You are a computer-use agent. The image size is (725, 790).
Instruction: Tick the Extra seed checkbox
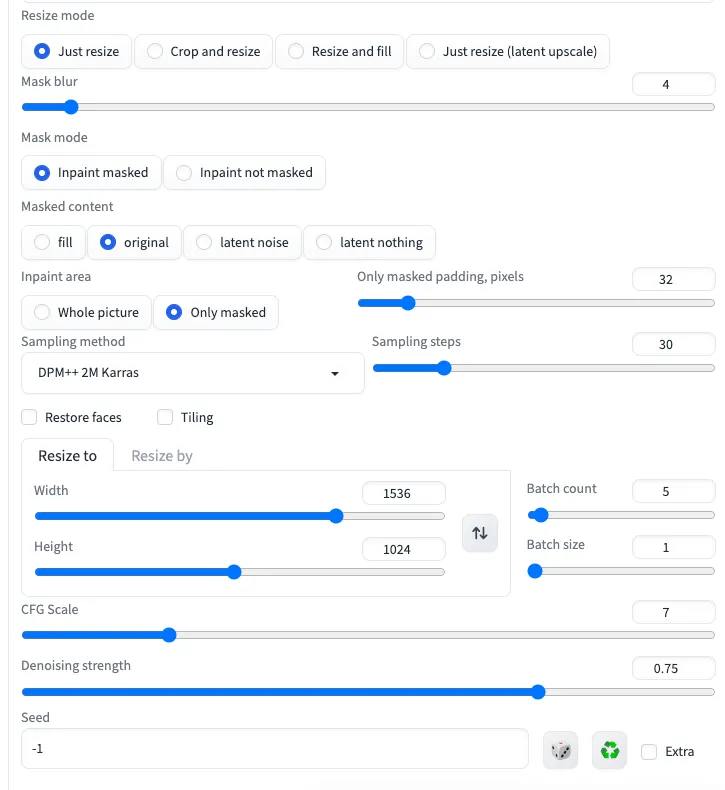coord(650,751)
